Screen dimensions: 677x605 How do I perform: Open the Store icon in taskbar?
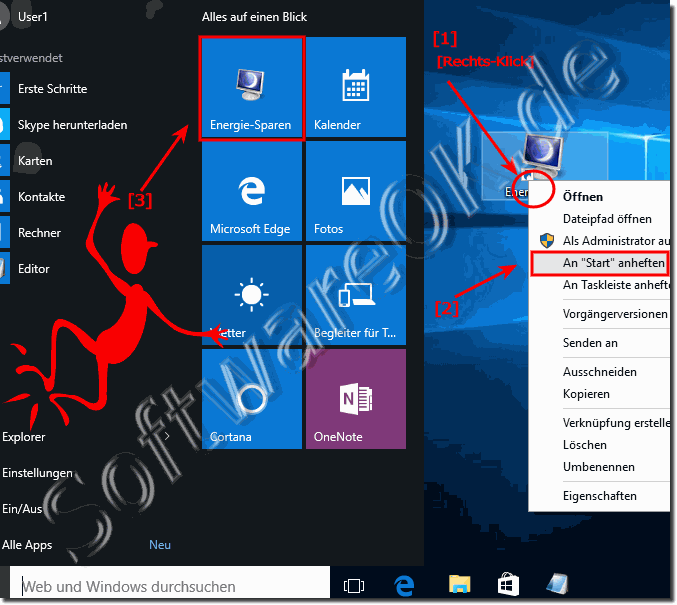coord(508,584)
